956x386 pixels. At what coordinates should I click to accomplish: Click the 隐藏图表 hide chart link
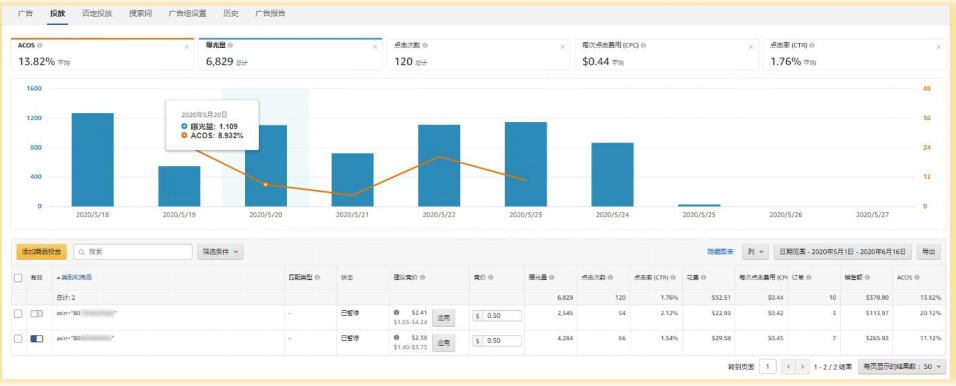click(x=720, y=251)
